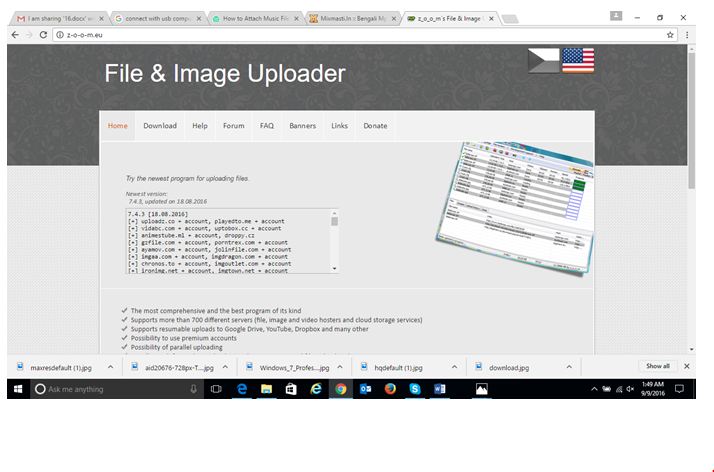Expand options for hqdefault (1).jpg download
This screenshot has width=714, height=472.
point(454,367)
